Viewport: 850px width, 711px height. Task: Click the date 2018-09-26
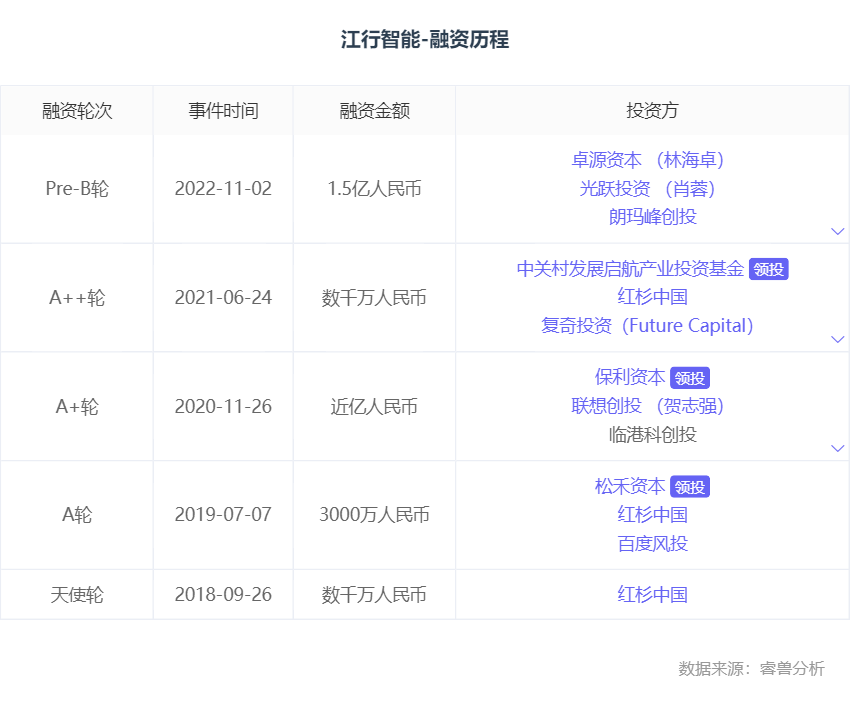223,594
